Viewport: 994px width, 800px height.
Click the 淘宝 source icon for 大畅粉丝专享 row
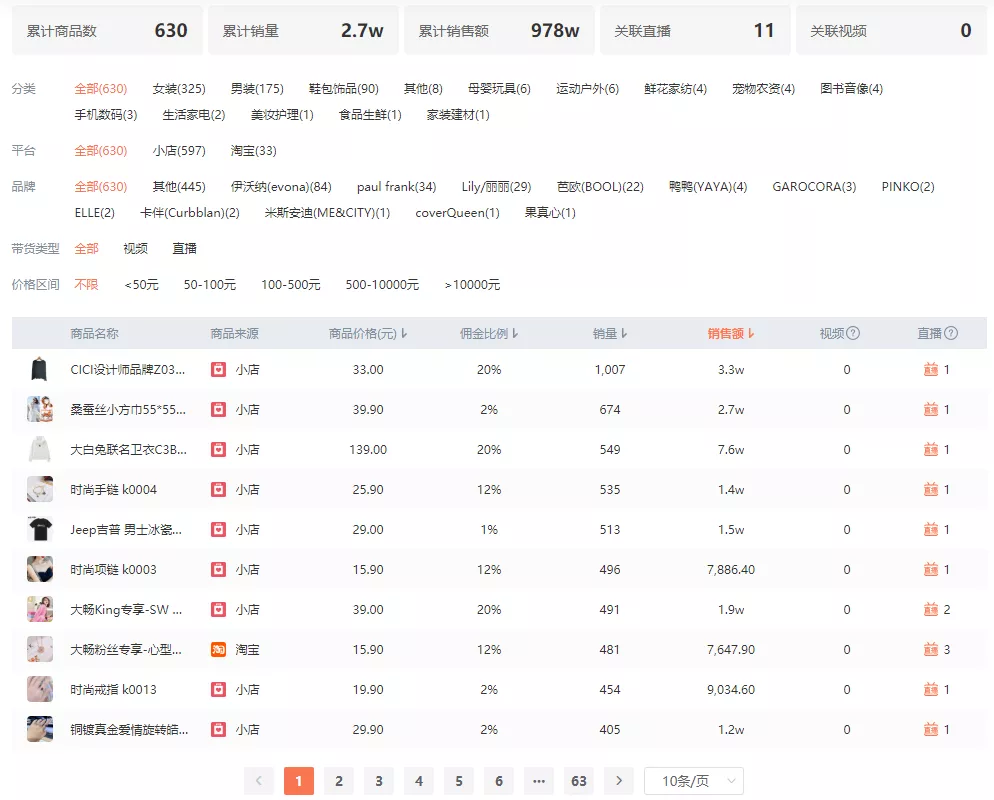218,650
